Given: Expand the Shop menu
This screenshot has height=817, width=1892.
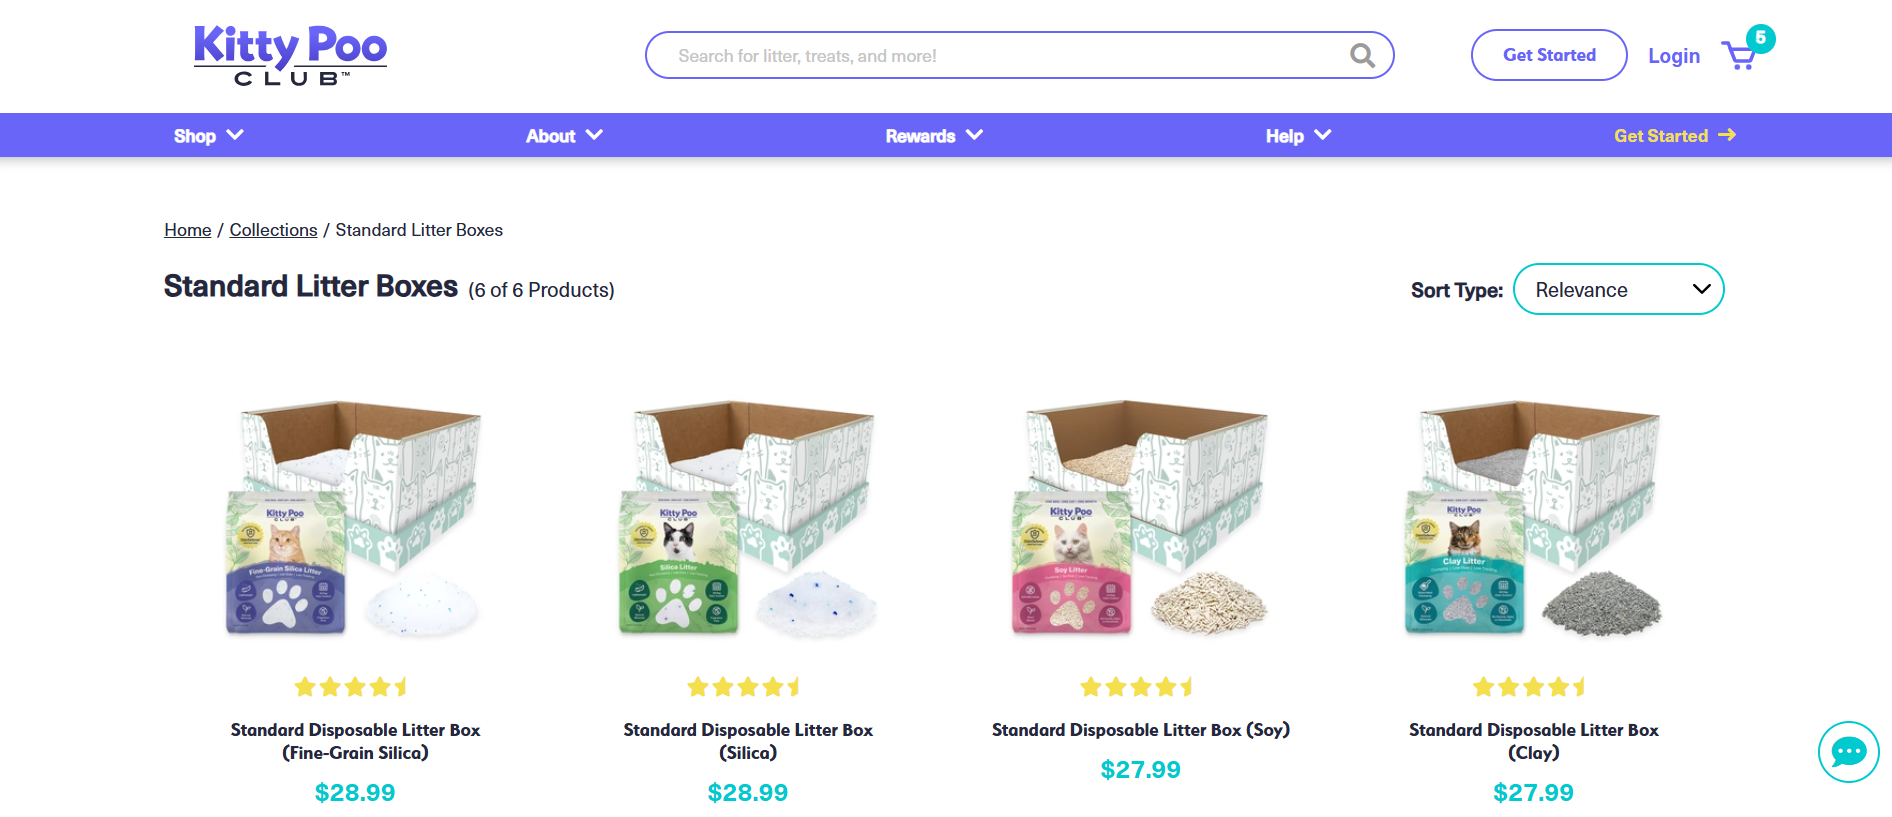Looking at the screenshot, I should 208,136.
